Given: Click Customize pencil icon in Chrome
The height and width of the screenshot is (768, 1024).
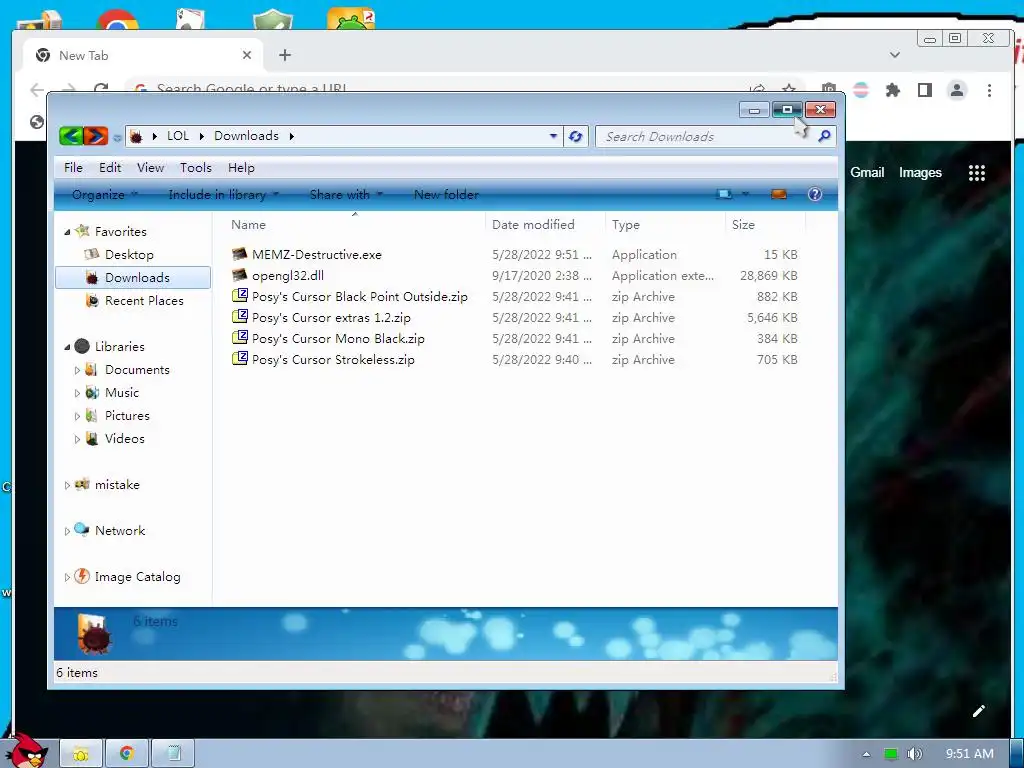Looking at the screenshot, I should (x=978, y=711).
